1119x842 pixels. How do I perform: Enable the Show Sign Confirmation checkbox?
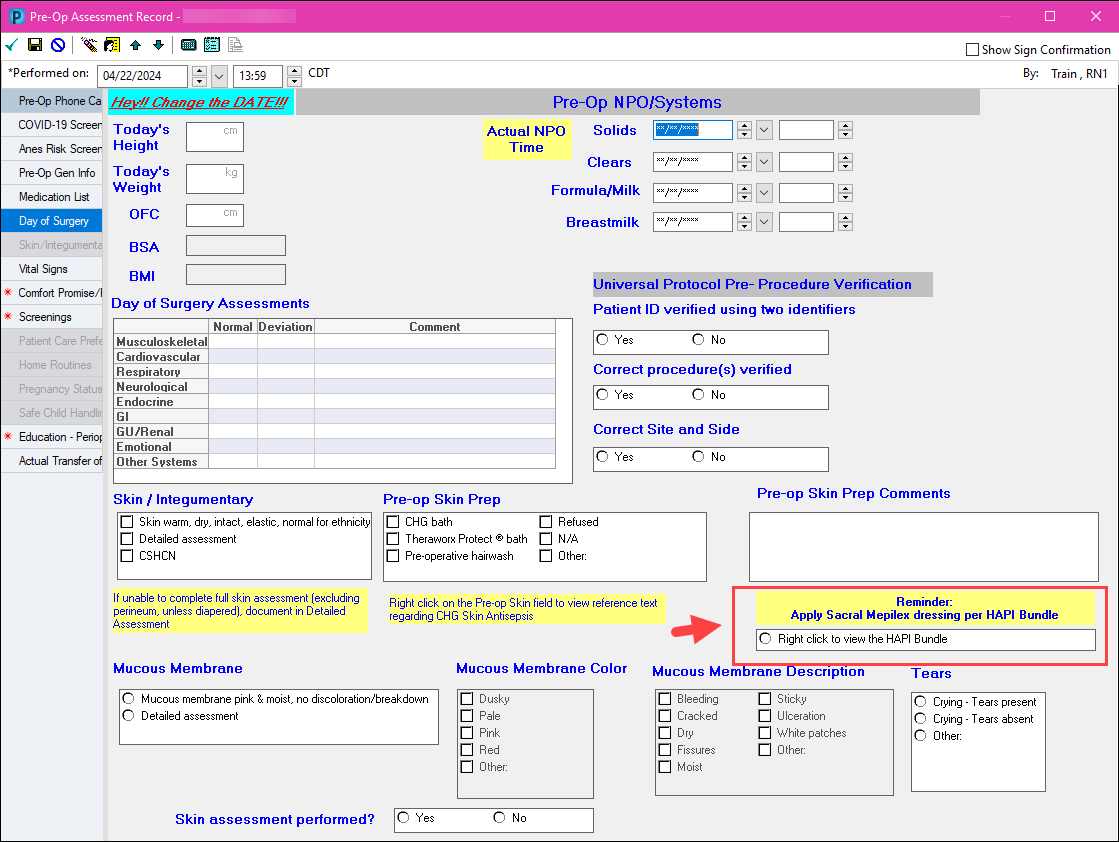tap(971, 49)
